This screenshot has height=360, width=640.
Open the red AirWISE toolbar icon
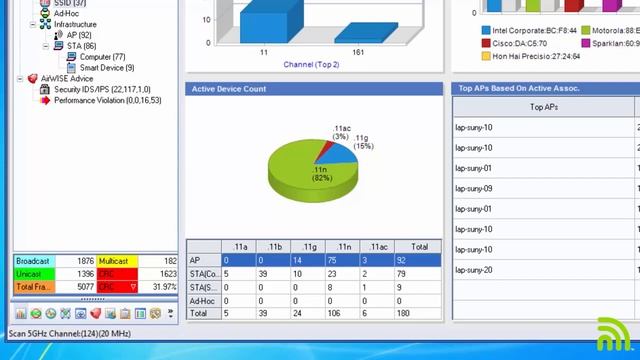click(96, 313)
